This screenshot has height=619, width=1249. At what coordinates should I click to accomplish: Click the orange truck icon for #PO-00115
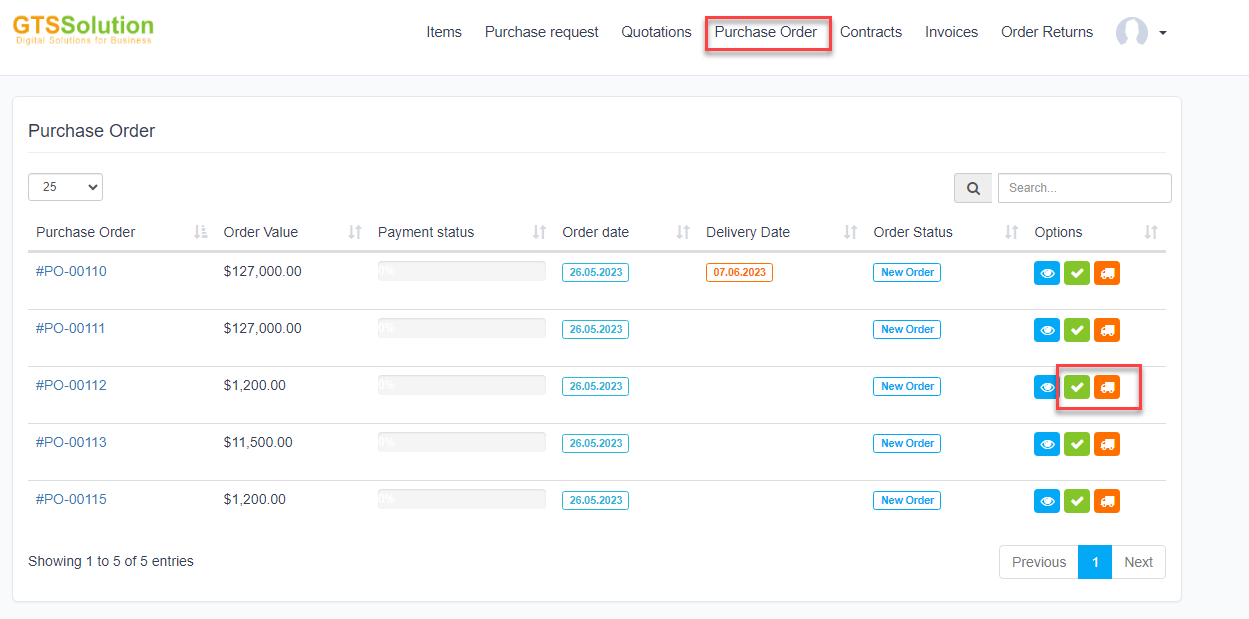[1106, 501]
